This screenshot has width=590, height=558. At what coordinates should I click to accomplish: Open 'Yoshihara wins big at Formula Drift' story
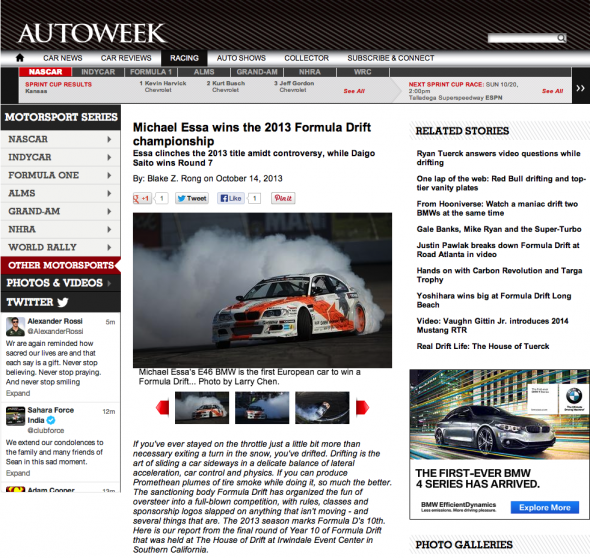point(494,300)
